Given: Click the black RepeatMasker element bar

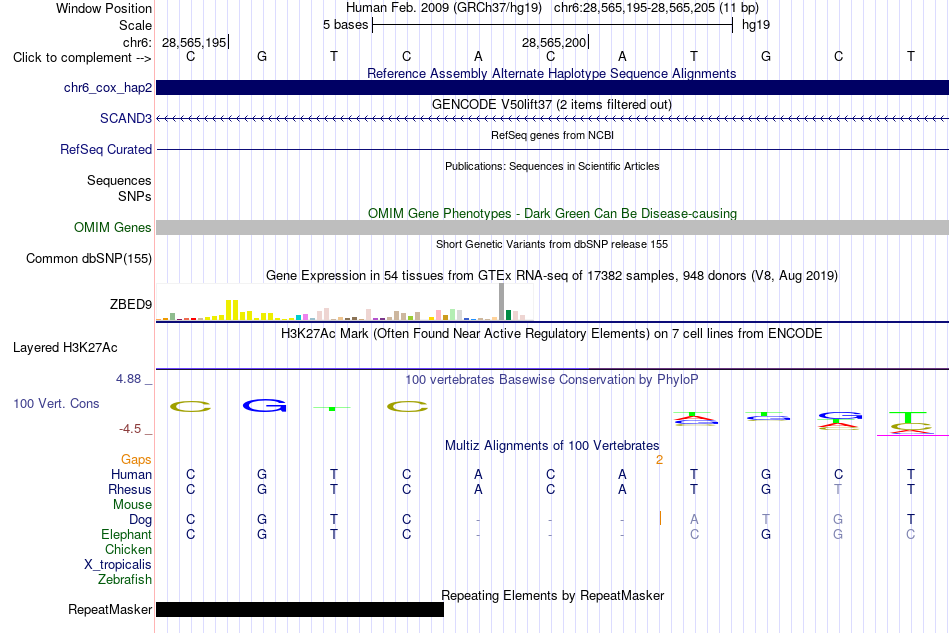Looking at the screenshot, I should click(300, 609).
